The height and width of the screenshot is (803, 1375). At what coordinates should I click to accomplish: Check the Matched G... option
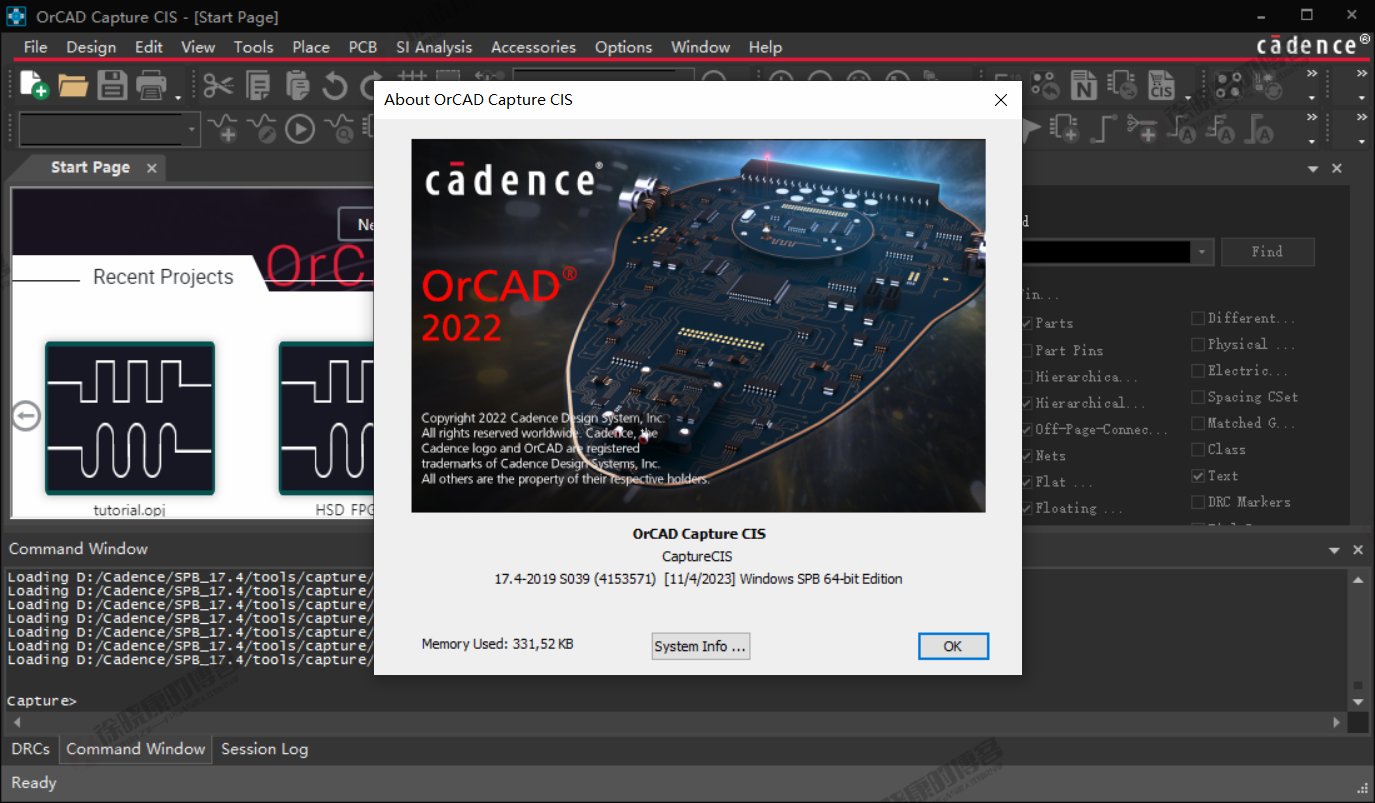(1198, 424)
